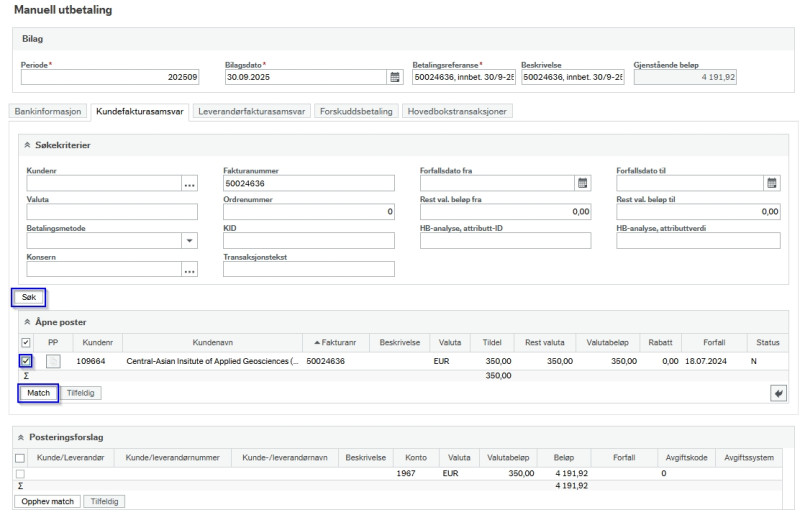The image size is (800, 515).
Task: Click the Kundenr search field
Action: point(104,184)
